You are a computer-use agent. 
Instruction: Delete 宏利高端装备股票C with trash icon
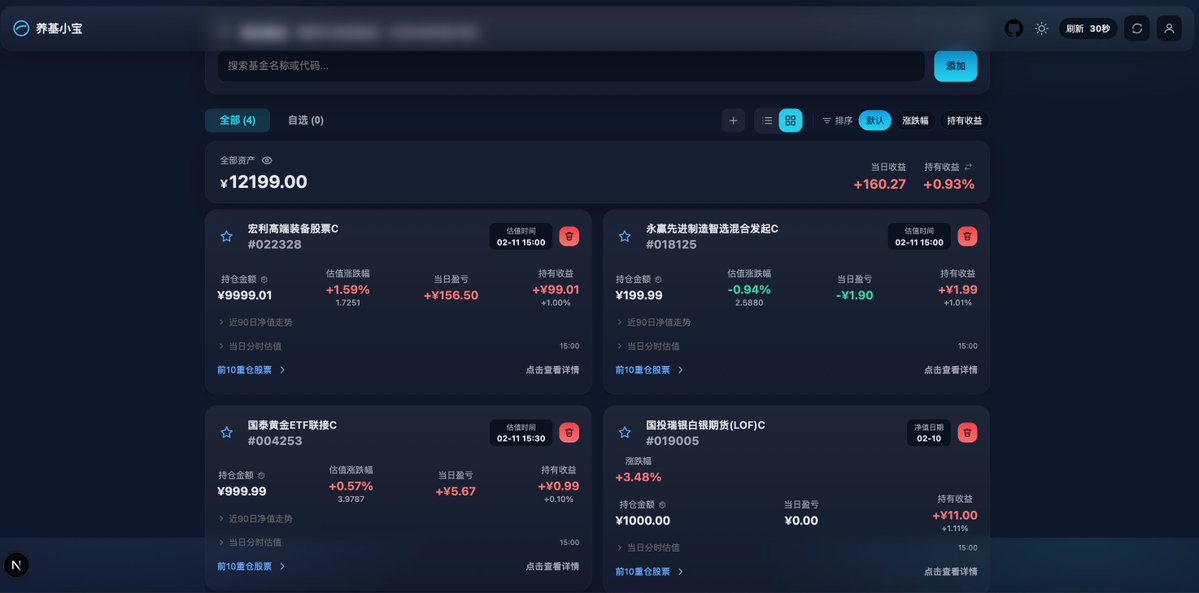coord(569,236)
